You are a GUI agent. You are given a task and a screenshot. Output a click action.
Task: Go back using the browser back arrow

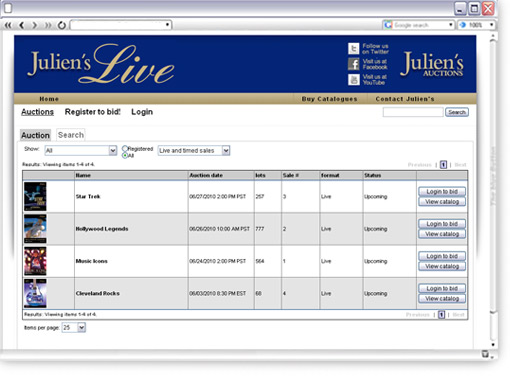pos(22,25)
